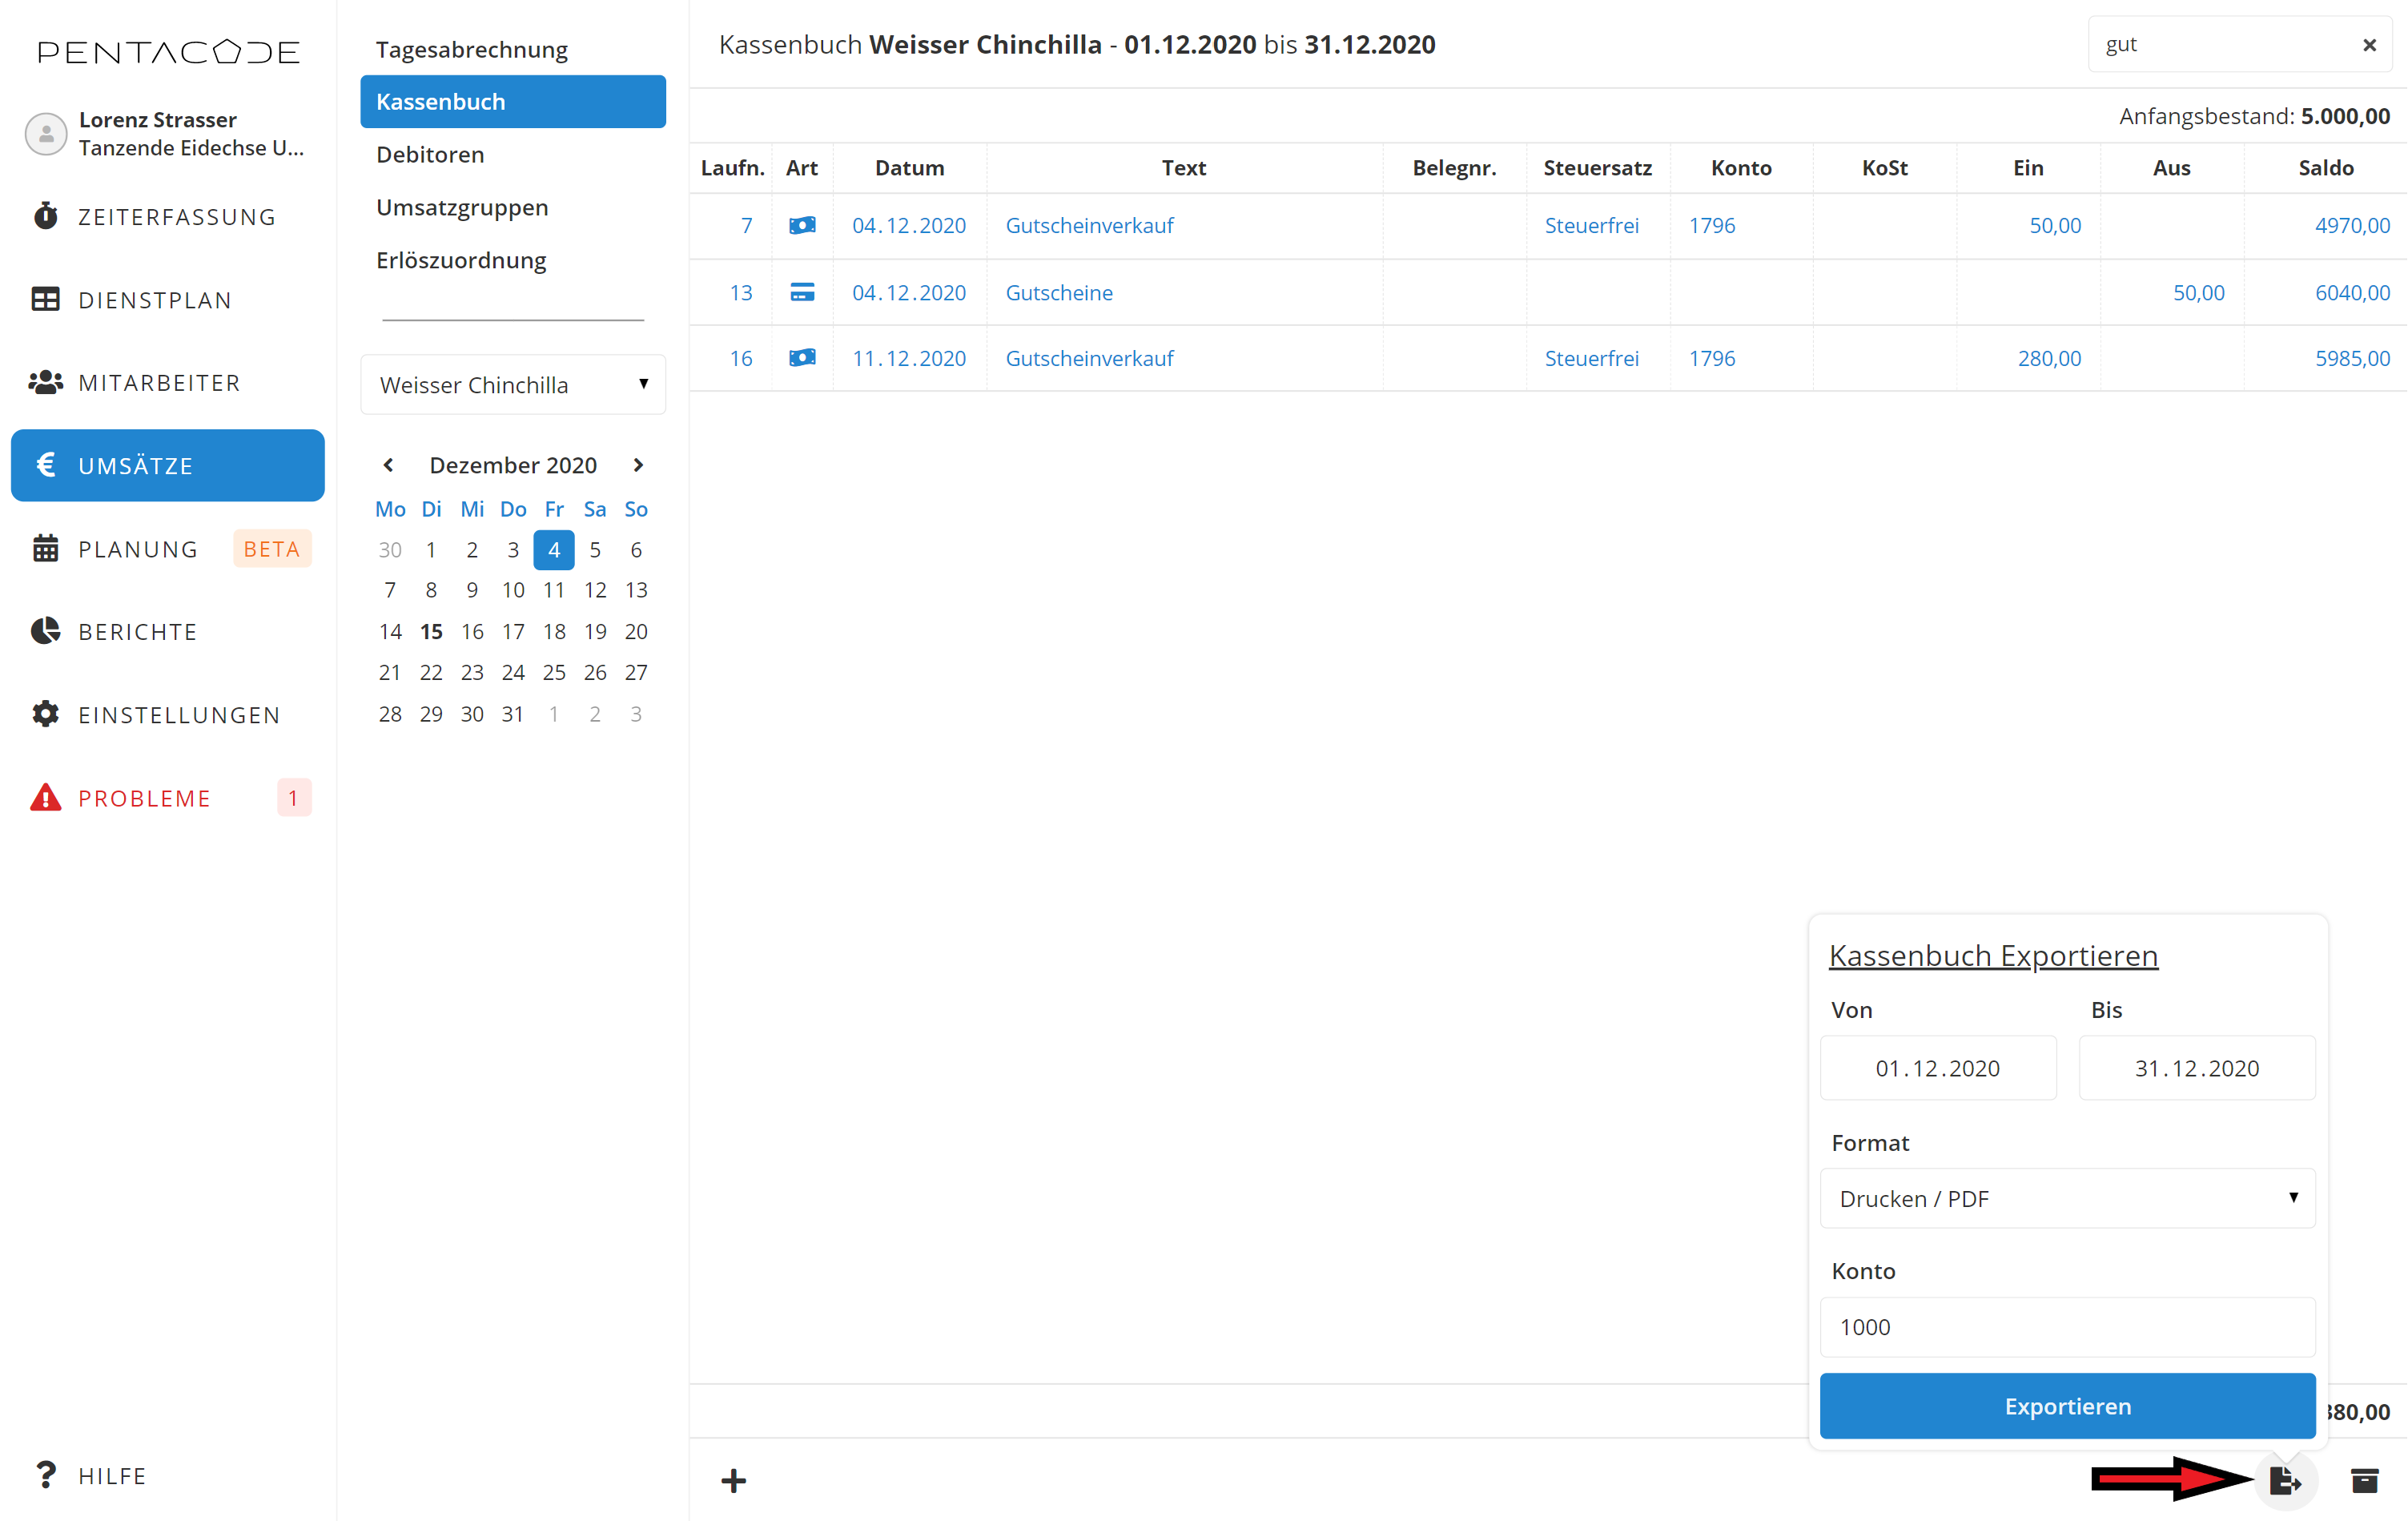Open the Probleme warning section

144,798
